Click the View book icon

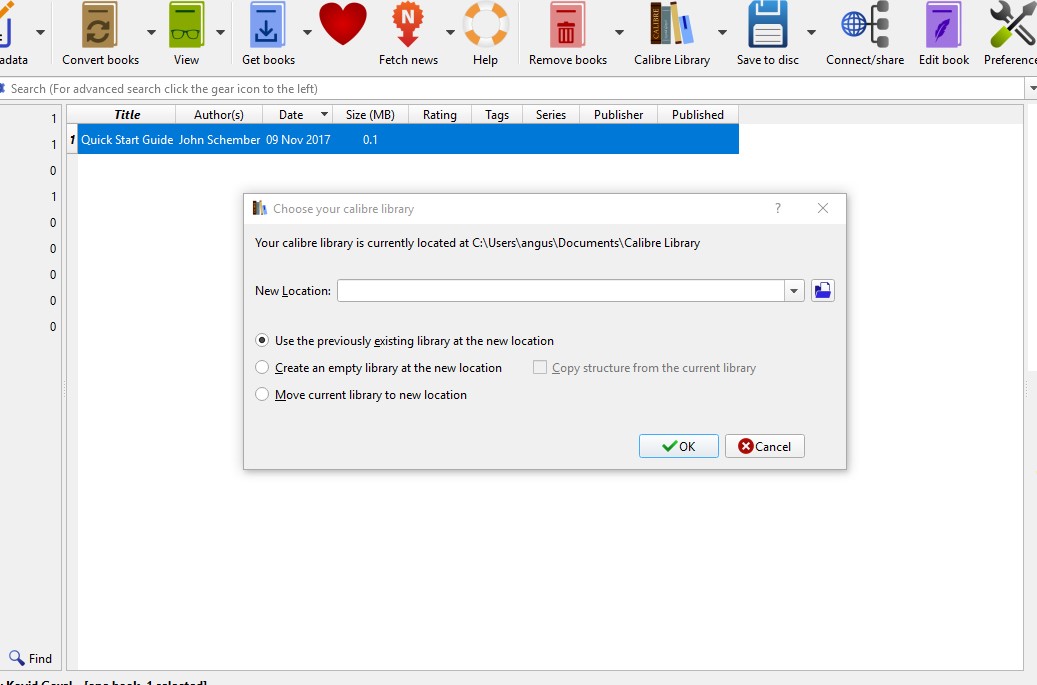tap(186, 25)
